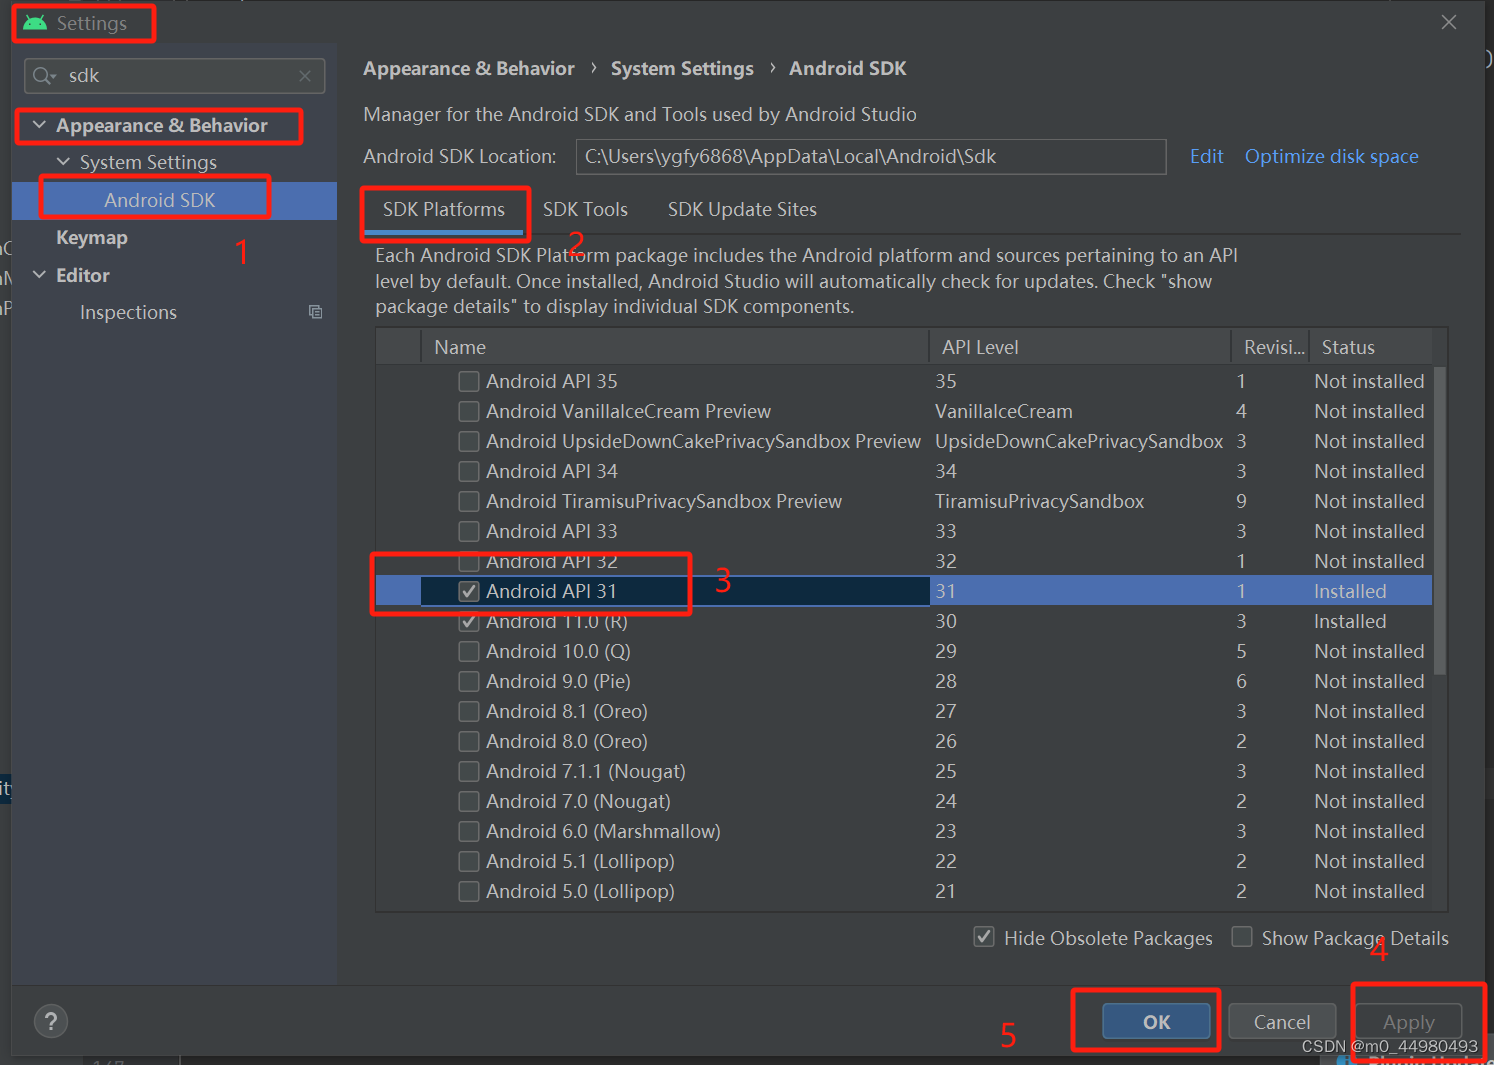Sort by the Revision column header

[1271, 347]
